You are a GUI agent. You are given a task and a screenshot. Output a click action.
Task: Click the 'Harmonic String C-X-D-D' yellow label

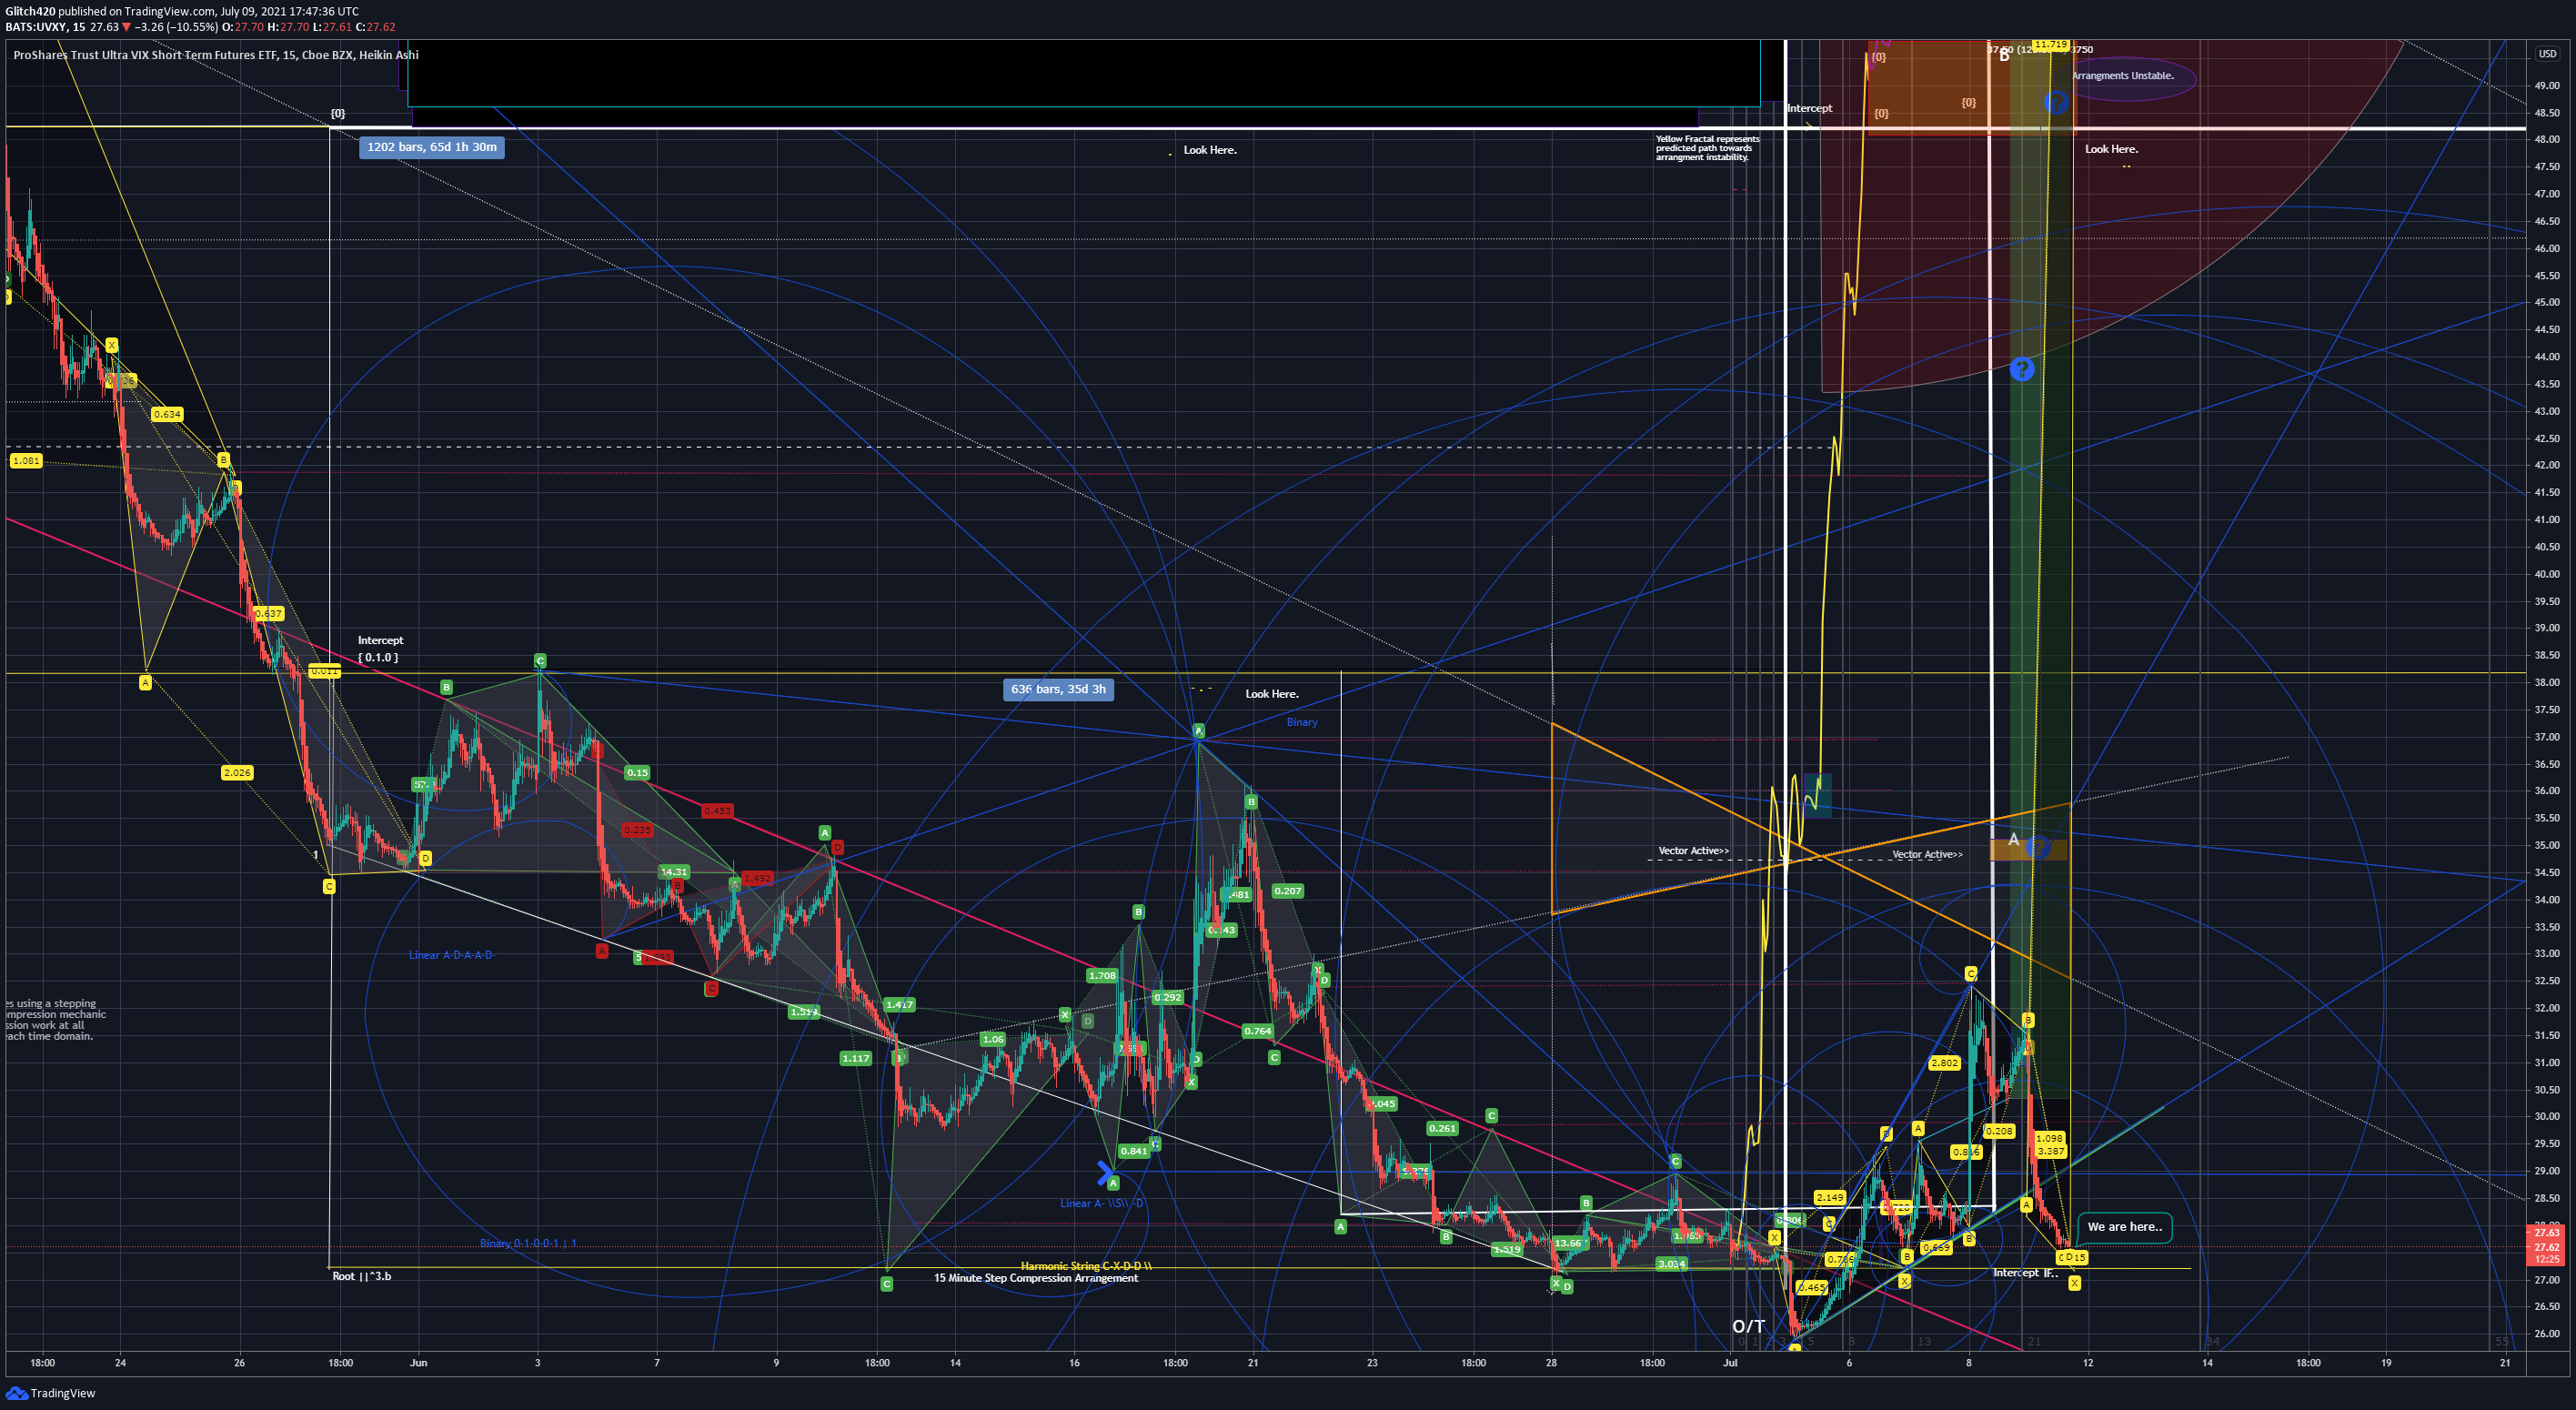point(1086,1266)
